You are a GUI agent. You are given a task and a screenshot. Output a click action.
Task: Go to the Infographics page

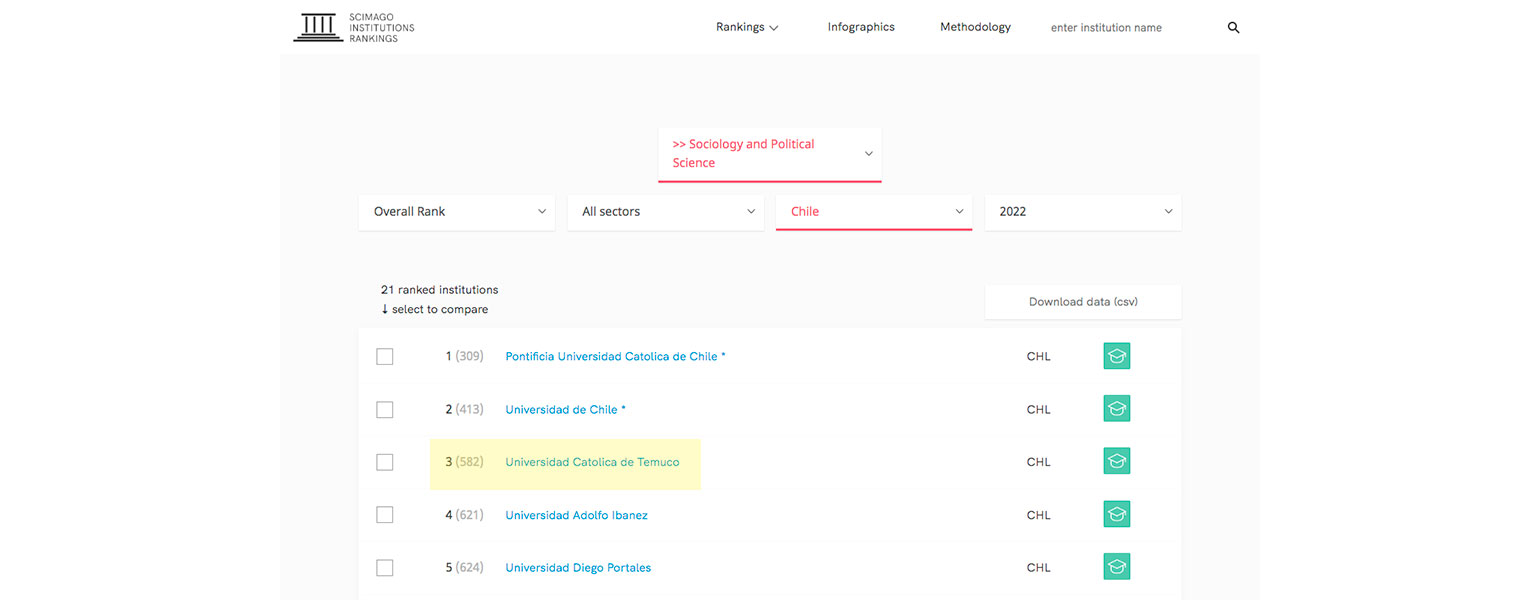[x=861, y=27]
